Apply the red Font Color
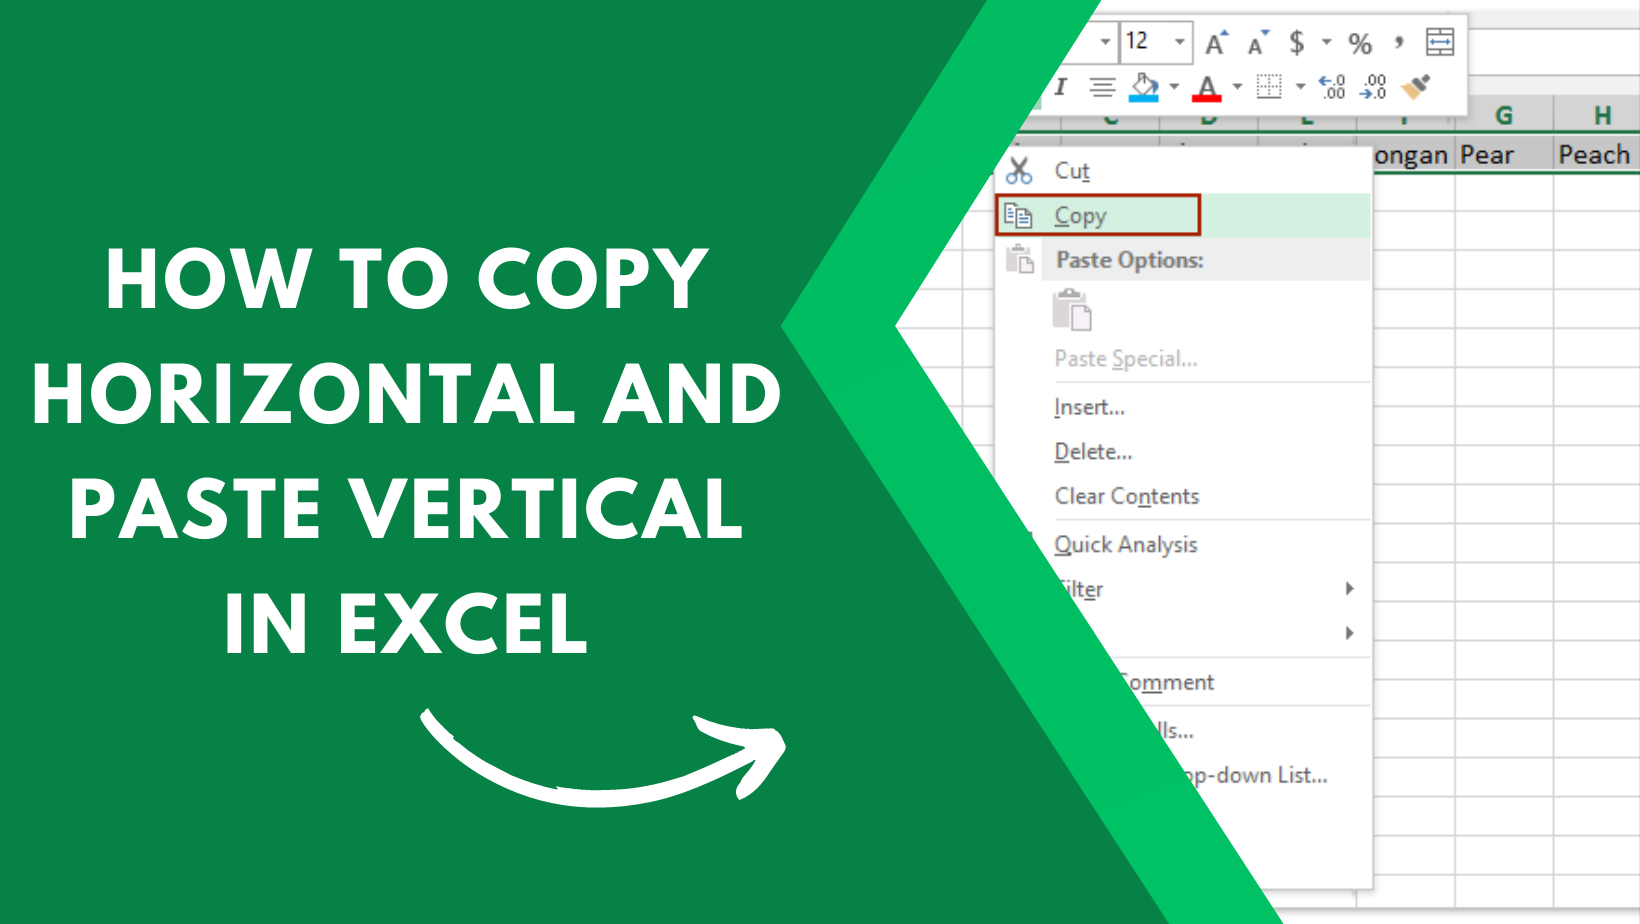The width and height of the screenshot is (1640, 924). [1207, 88]
